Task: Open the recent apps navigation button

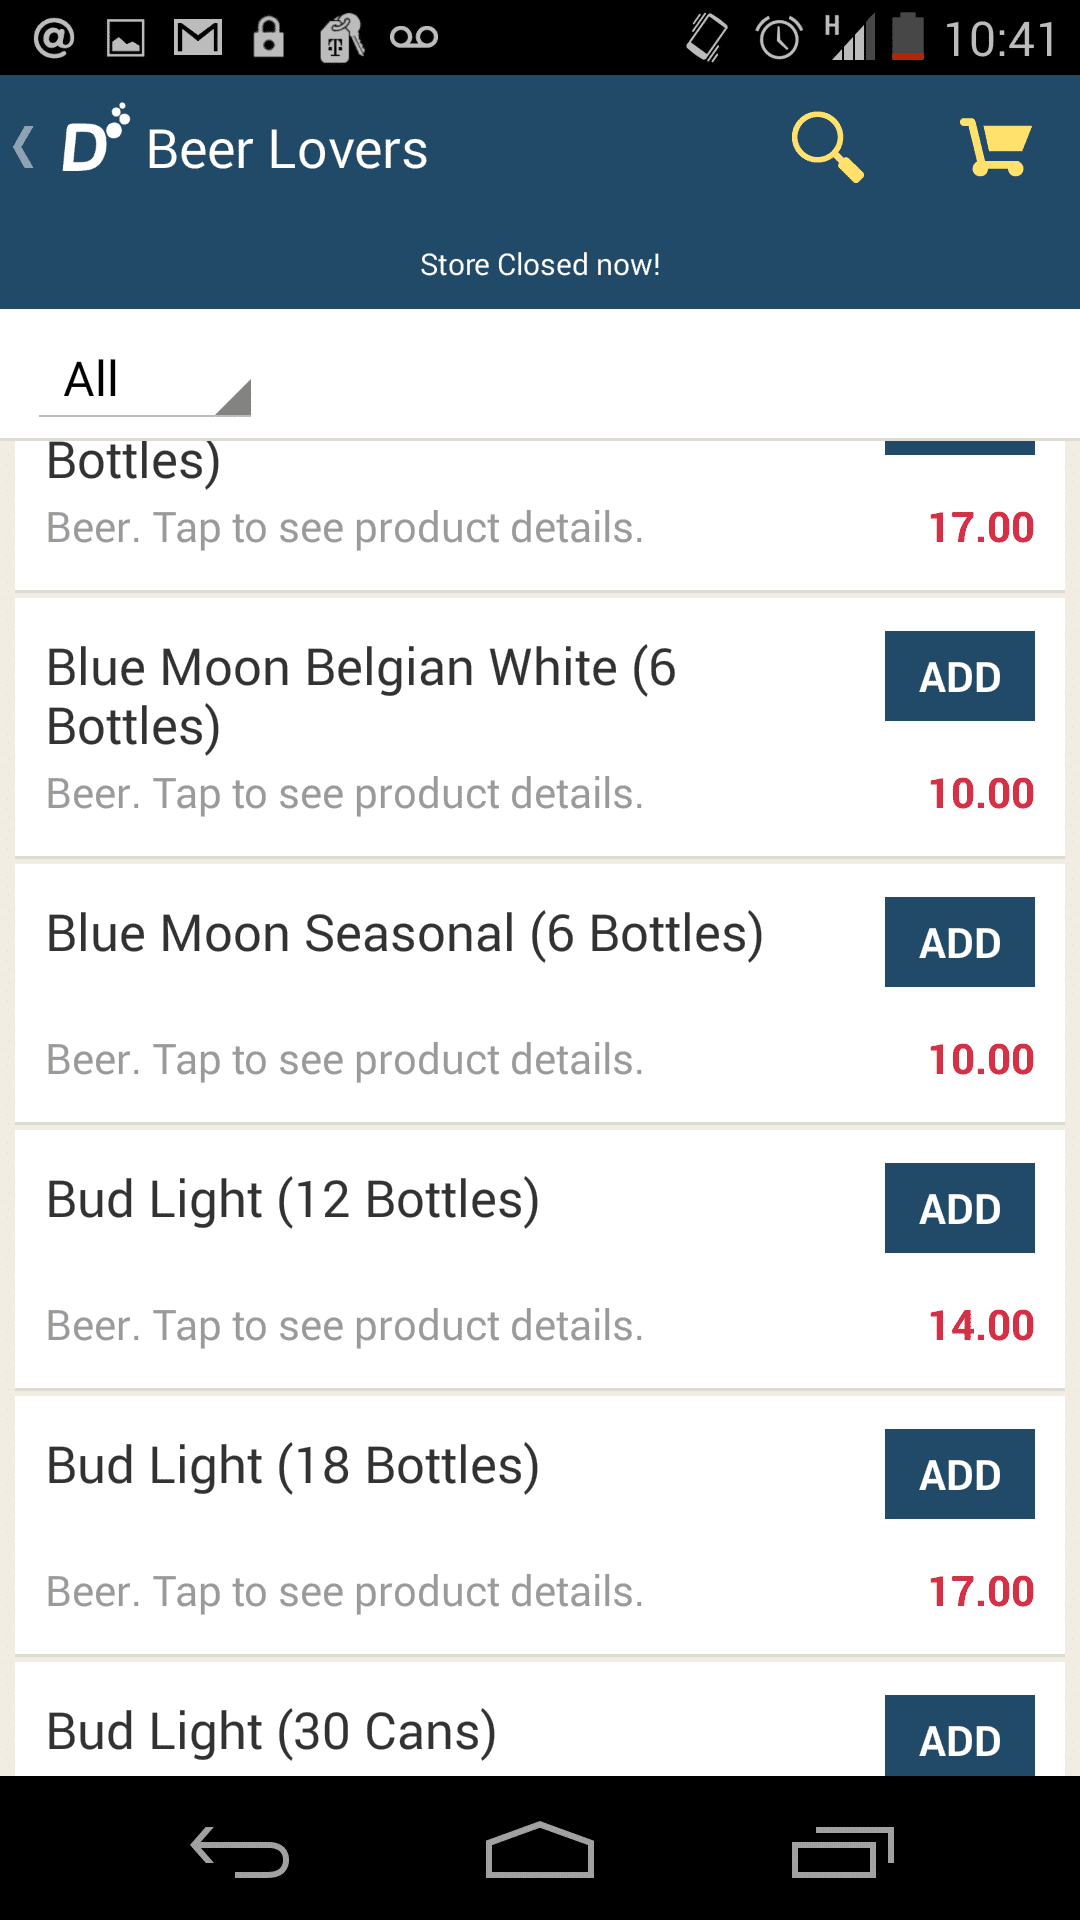Action: (x=841, y=1852)
